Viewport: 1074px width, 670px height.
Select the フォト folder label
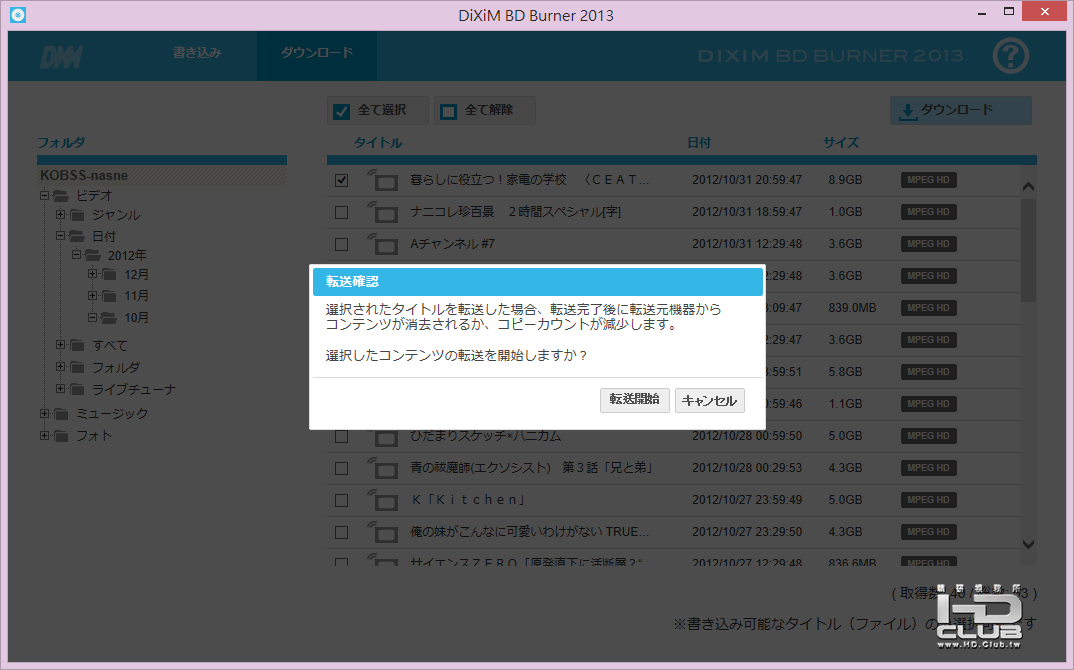(x=94, y=436)
